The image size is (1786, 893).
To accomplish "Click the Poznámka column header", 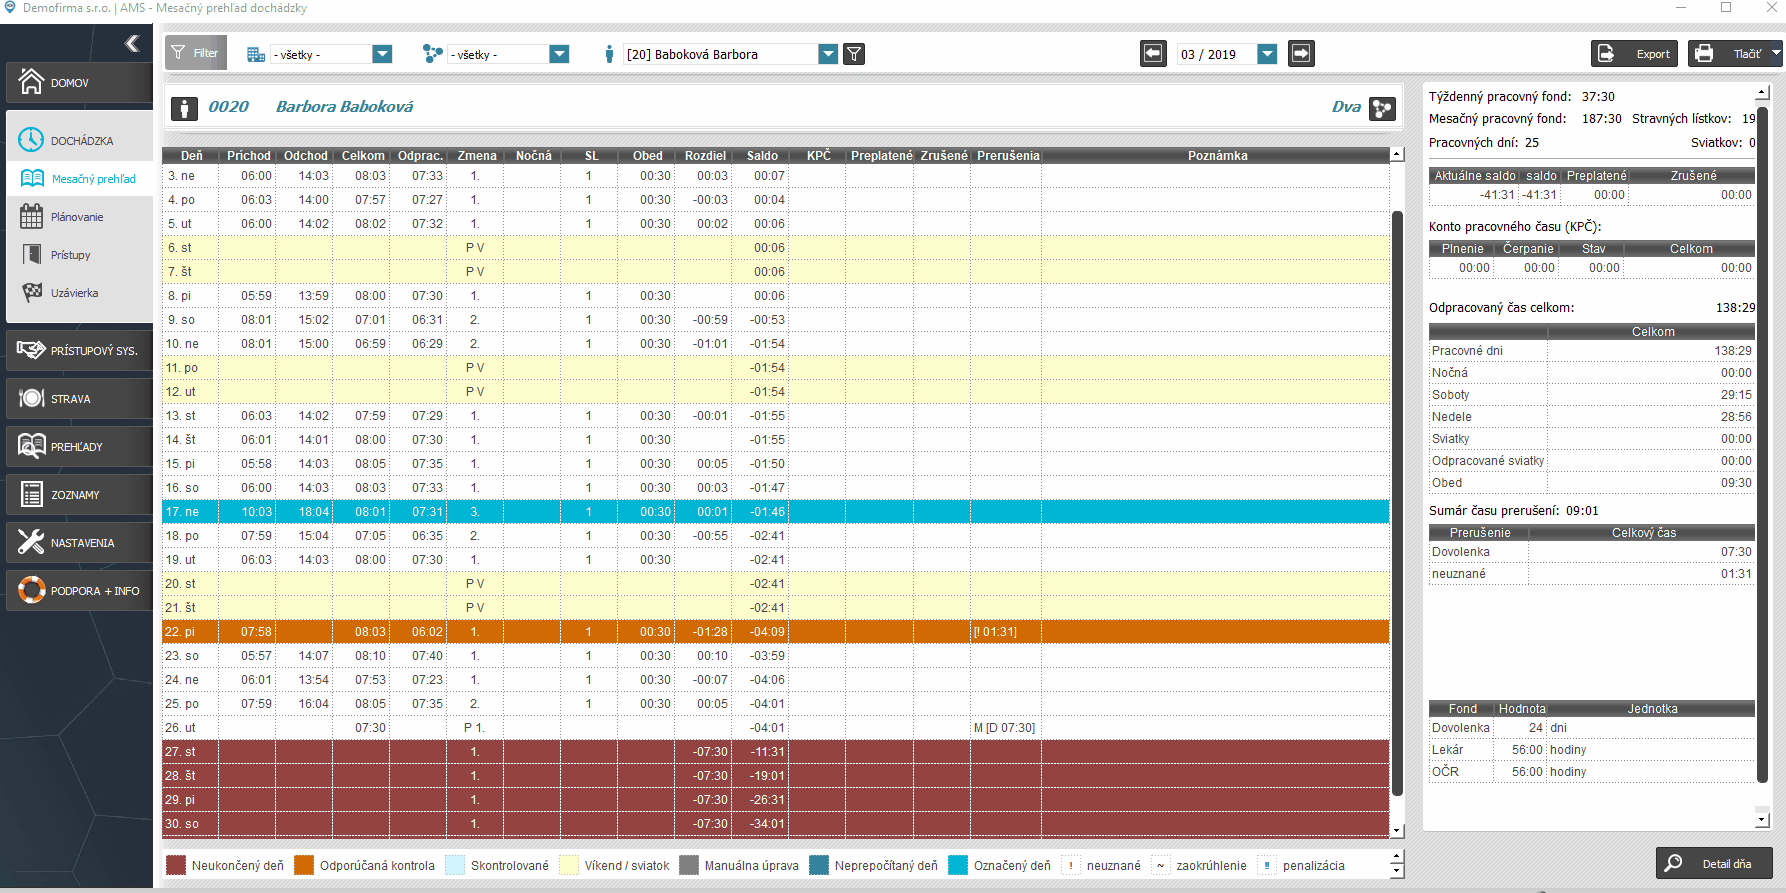I will [x=1217, y=156].
